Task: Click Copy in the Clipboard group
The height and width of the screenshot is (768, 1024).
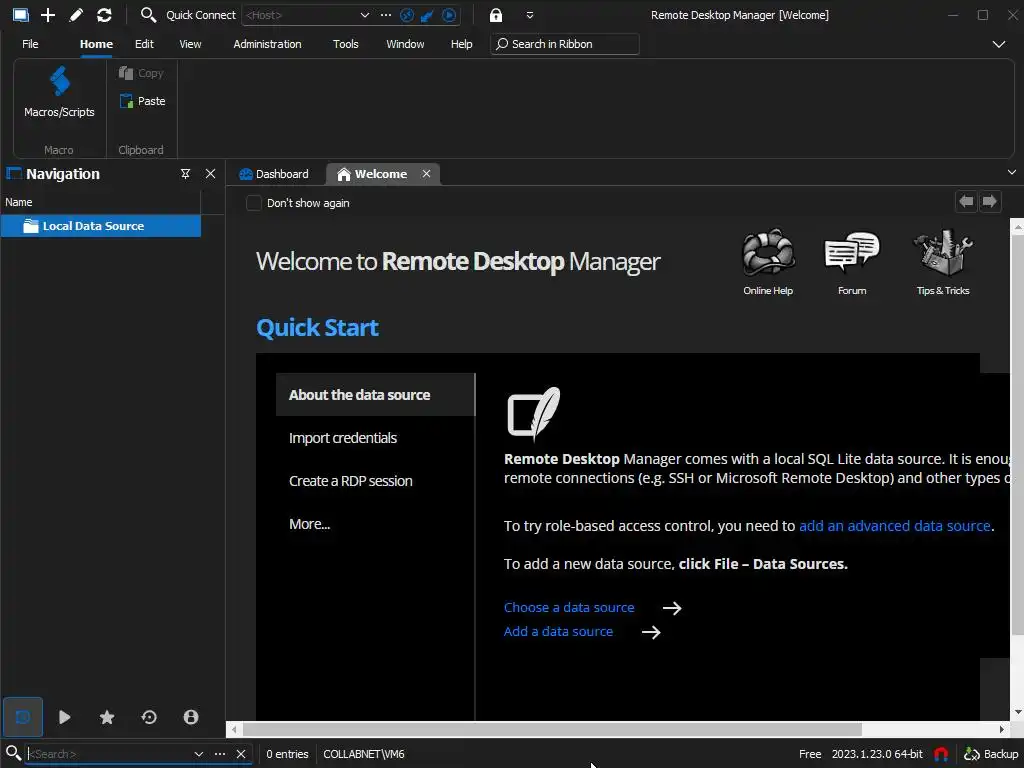Action: pos(141,73)
